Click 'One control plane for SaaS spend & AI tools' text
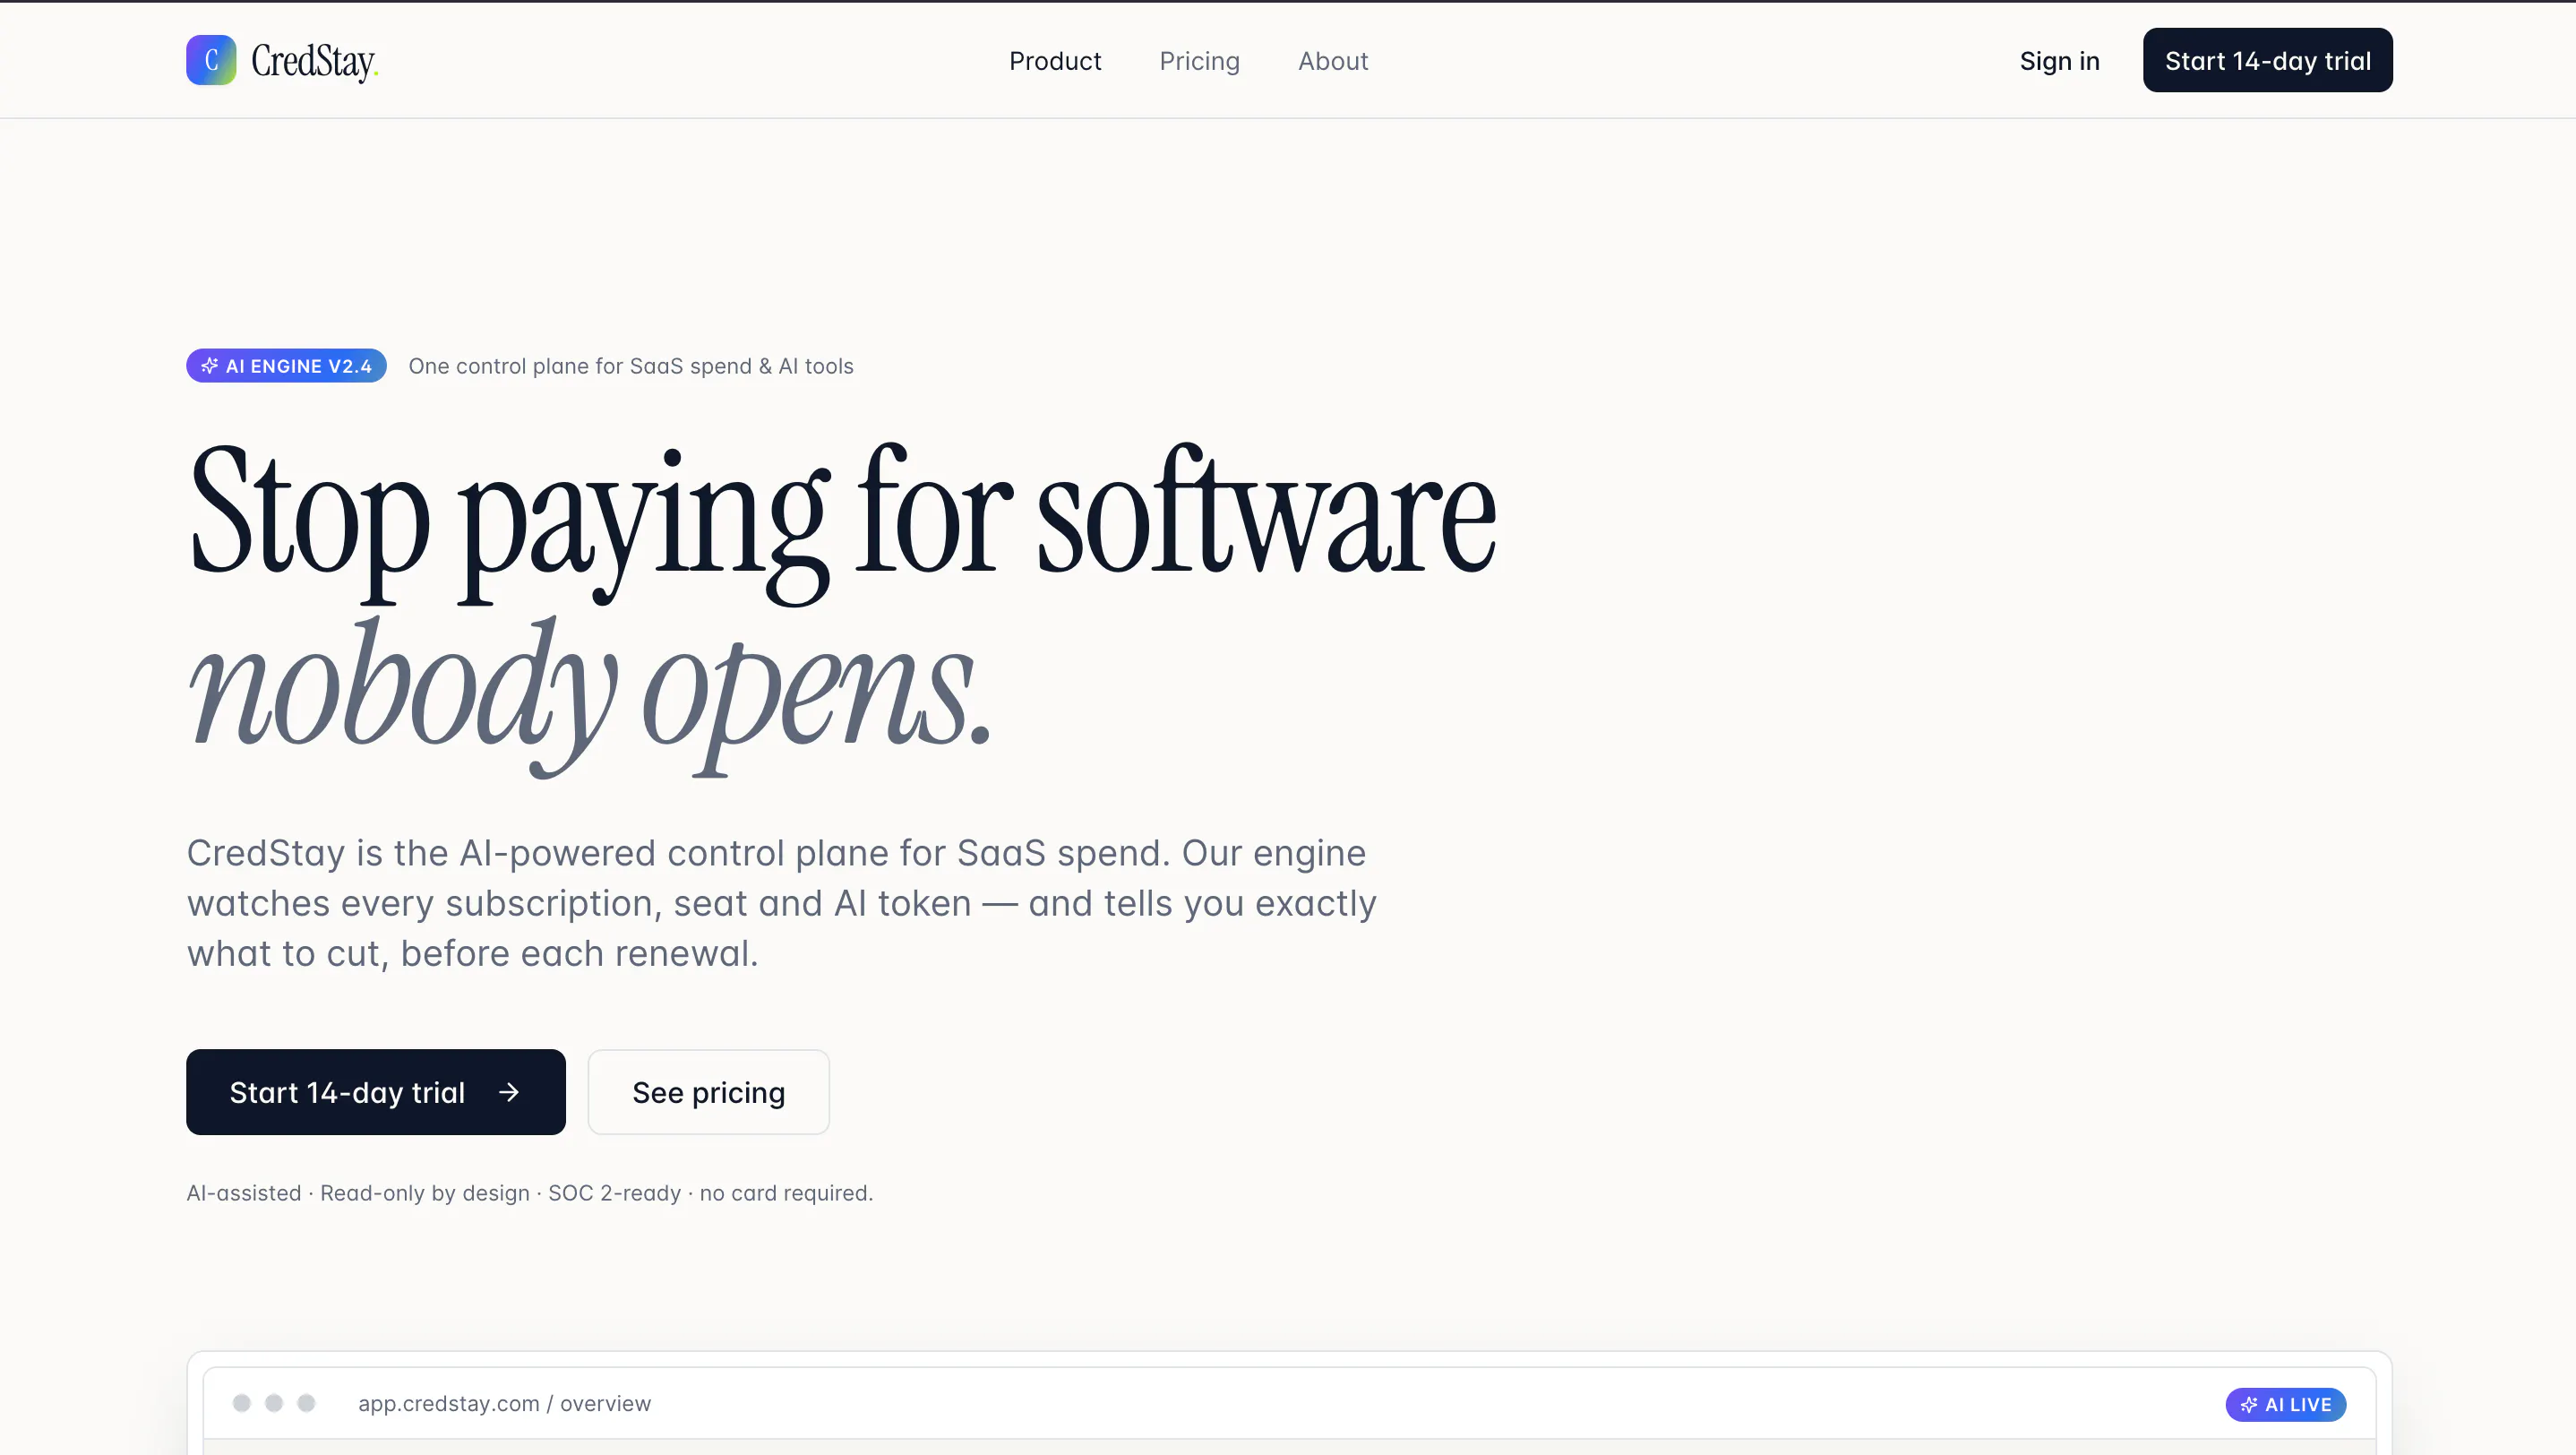Viewport: 2576px width, 1455px height. (631, 366)
